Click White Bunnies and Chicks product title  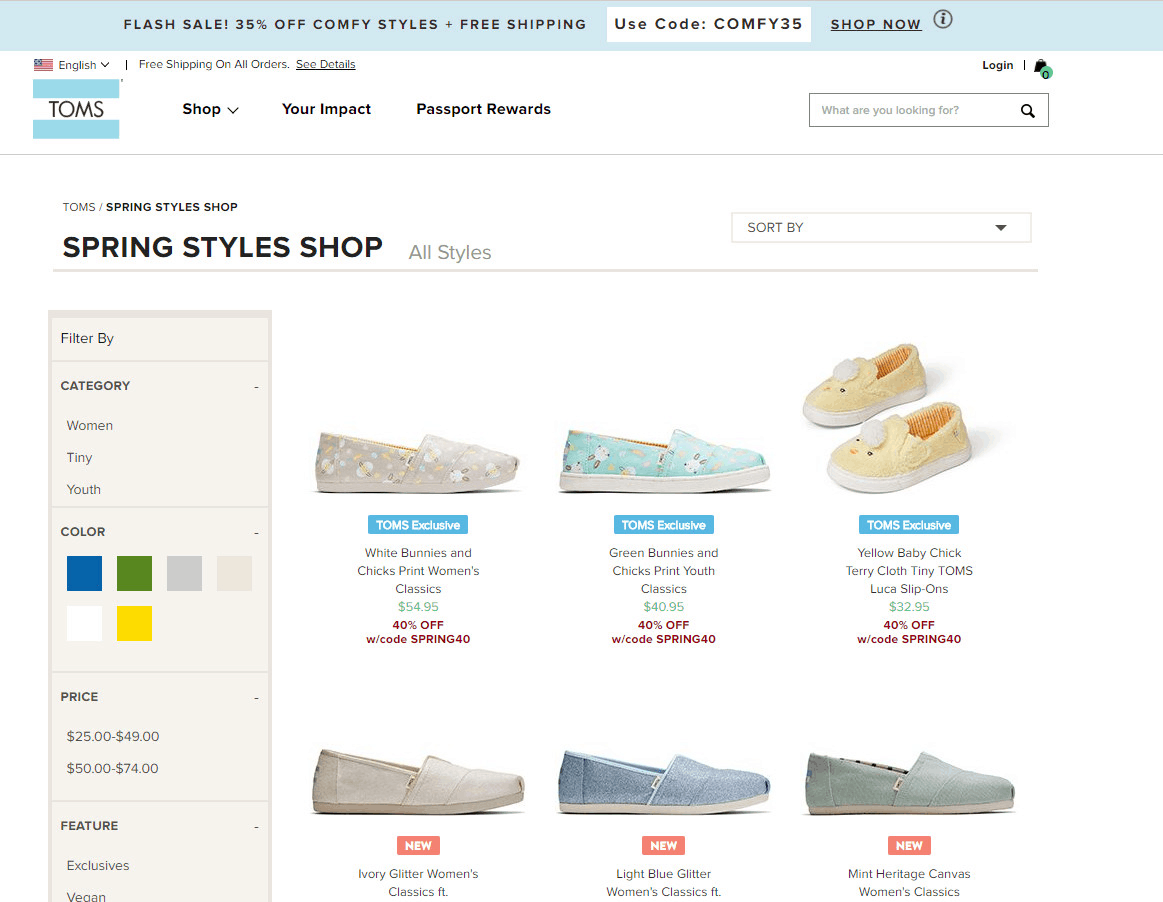coord(418,571)
